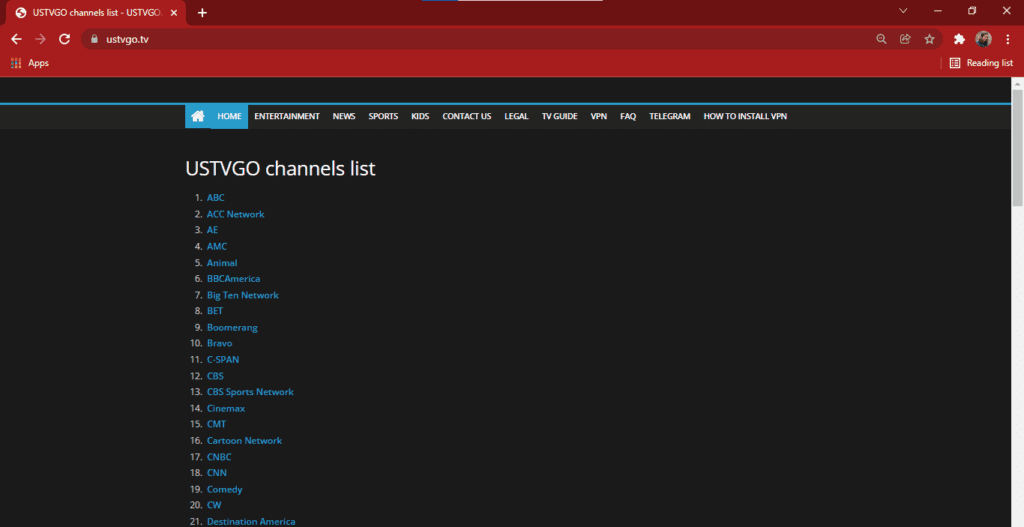The width and height of the screenshot is (1024, 527).
Task: Select the USTVGO channels list tab
Action: click(x=96, y=12)
